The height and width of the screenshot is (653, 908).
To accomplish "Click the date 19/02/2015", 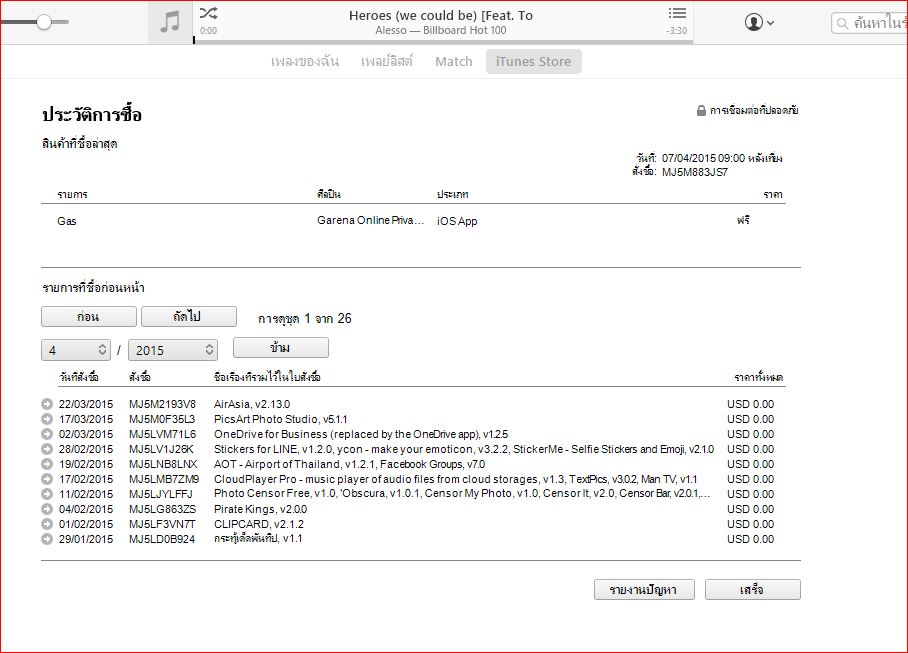I will [x=86, y=464].
